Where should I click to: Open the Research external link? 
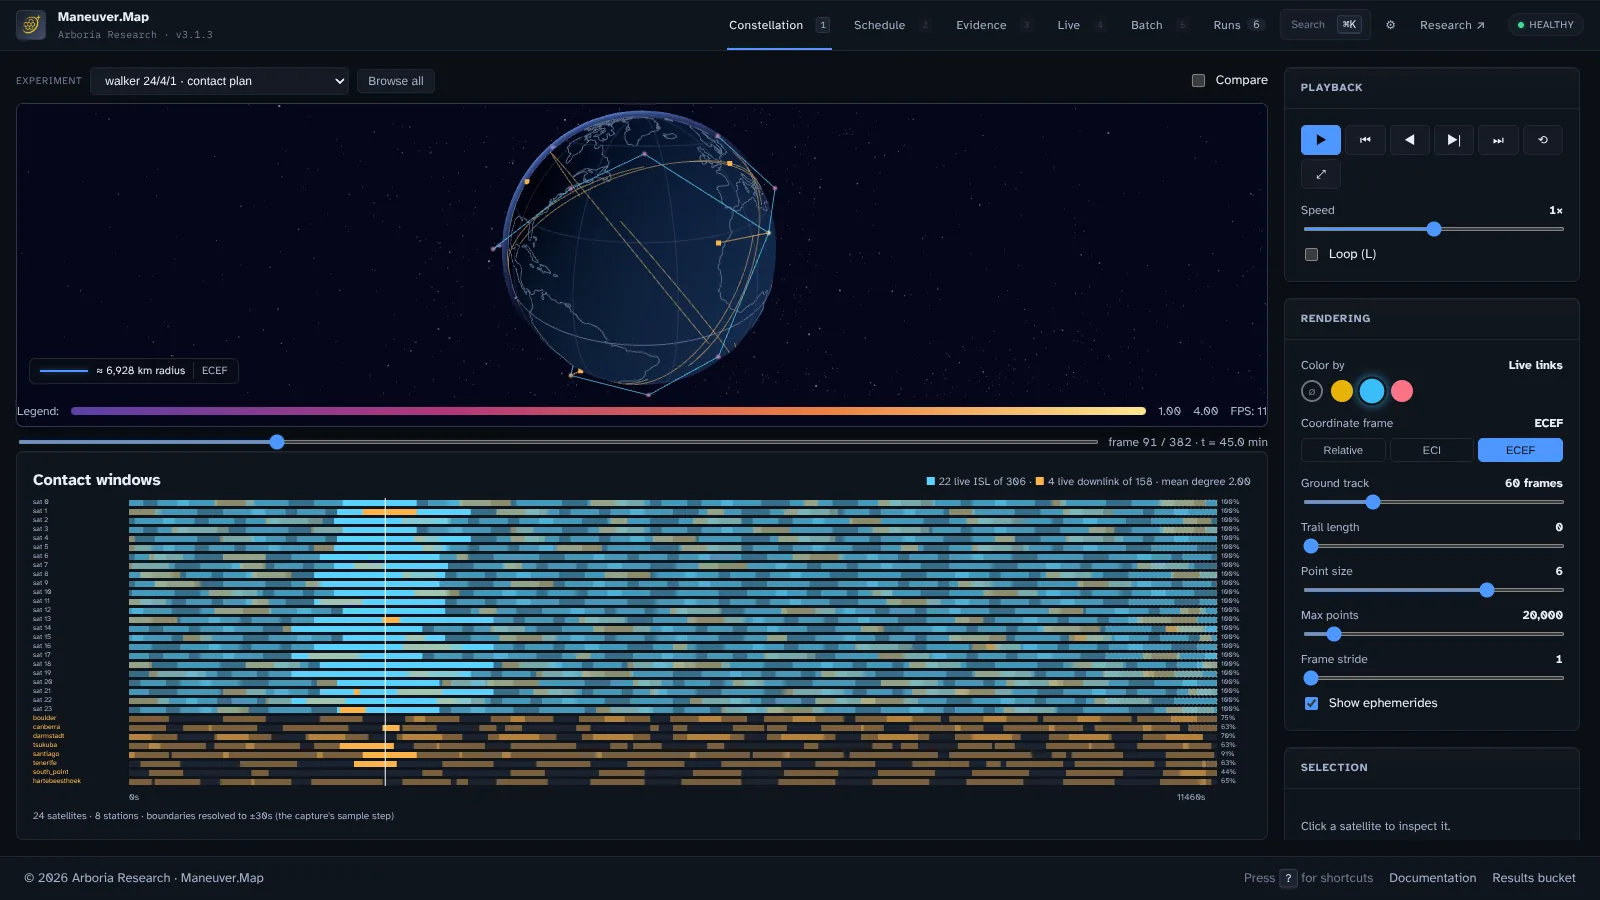click(x=1452, y=25)
